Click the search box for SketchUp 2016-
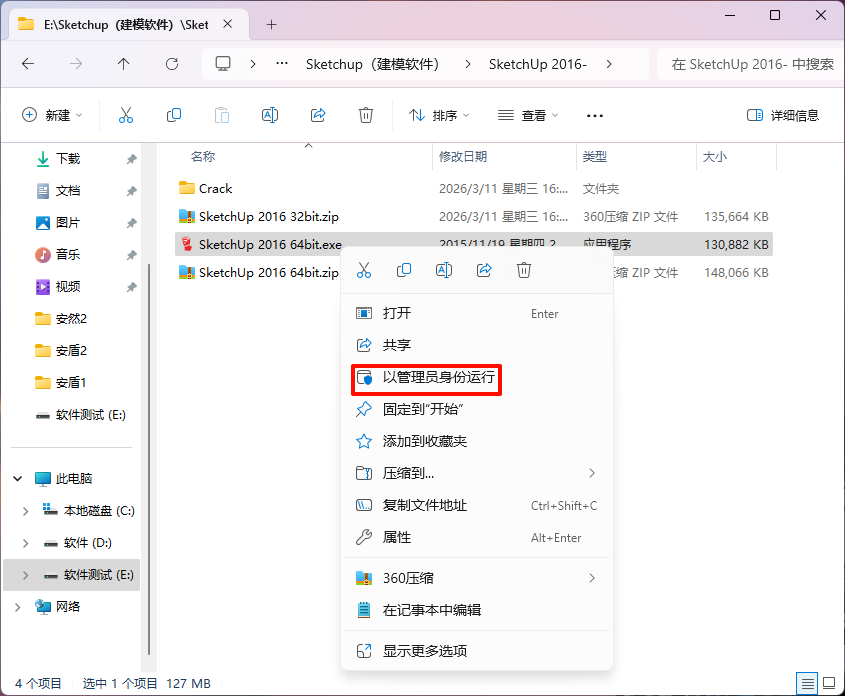Viewport: 845px width, 696px height. tap(751, 64)
